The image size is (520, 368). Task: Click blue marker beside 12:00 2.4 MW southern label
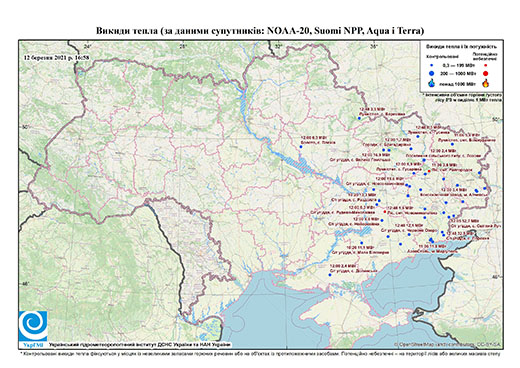click(x=330, y=275)
